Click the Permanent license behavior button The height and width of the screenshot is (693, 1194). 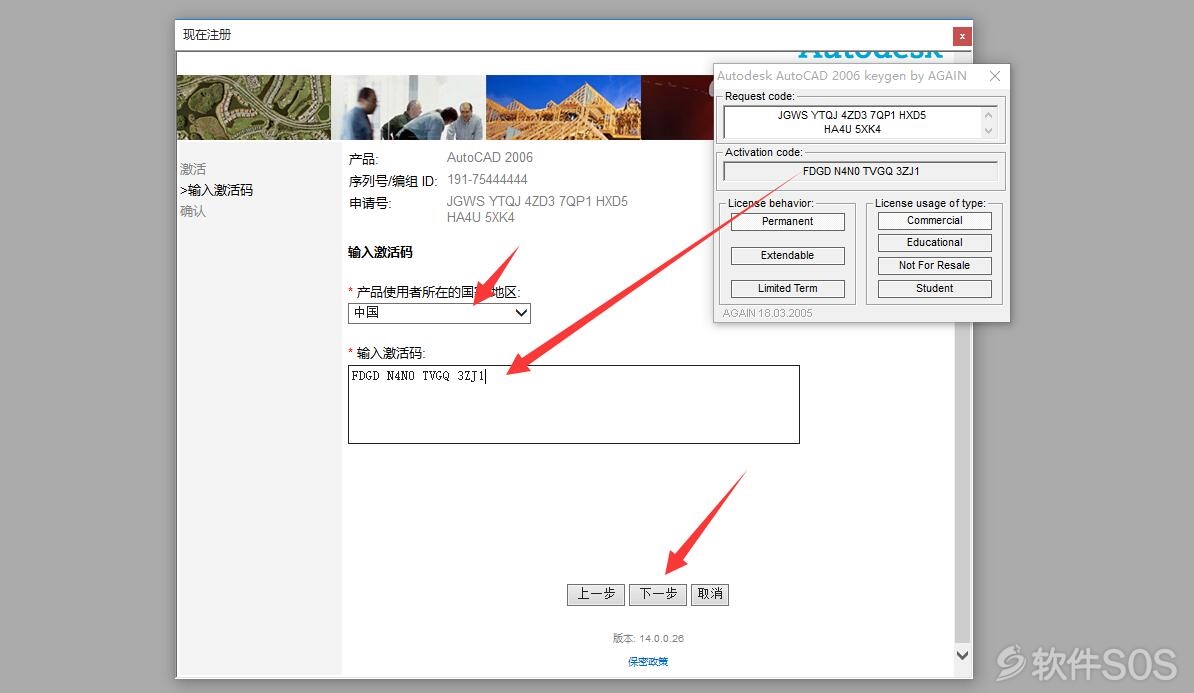click(787, 222)
